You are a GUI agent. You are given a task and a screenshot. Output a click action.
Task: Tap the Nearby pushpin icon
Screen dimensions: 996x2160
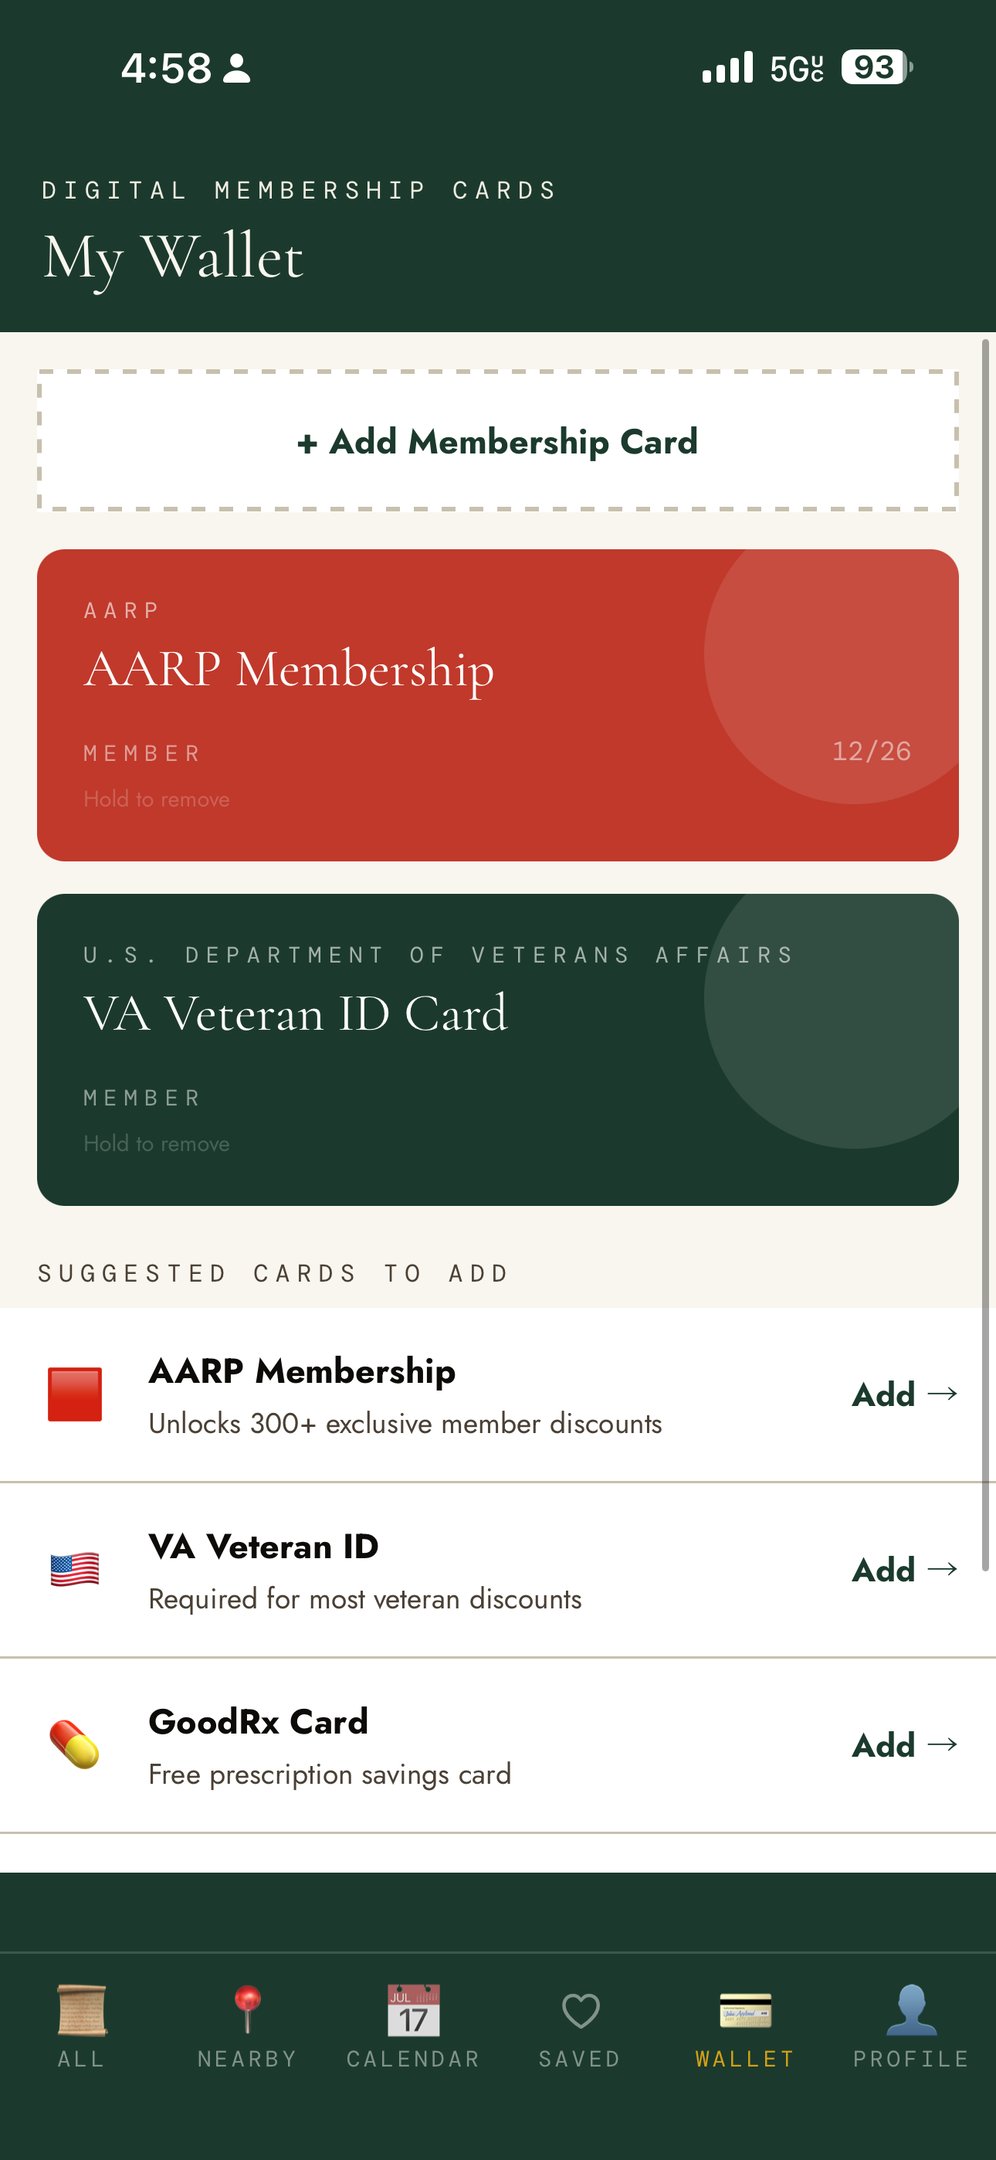pyautogui.click(x=247, y=2010)
